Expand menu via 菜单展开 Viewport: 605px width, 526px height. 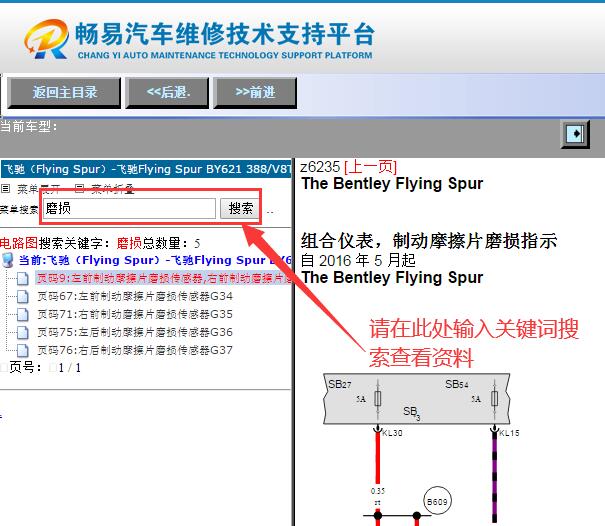tap(38, 189)
